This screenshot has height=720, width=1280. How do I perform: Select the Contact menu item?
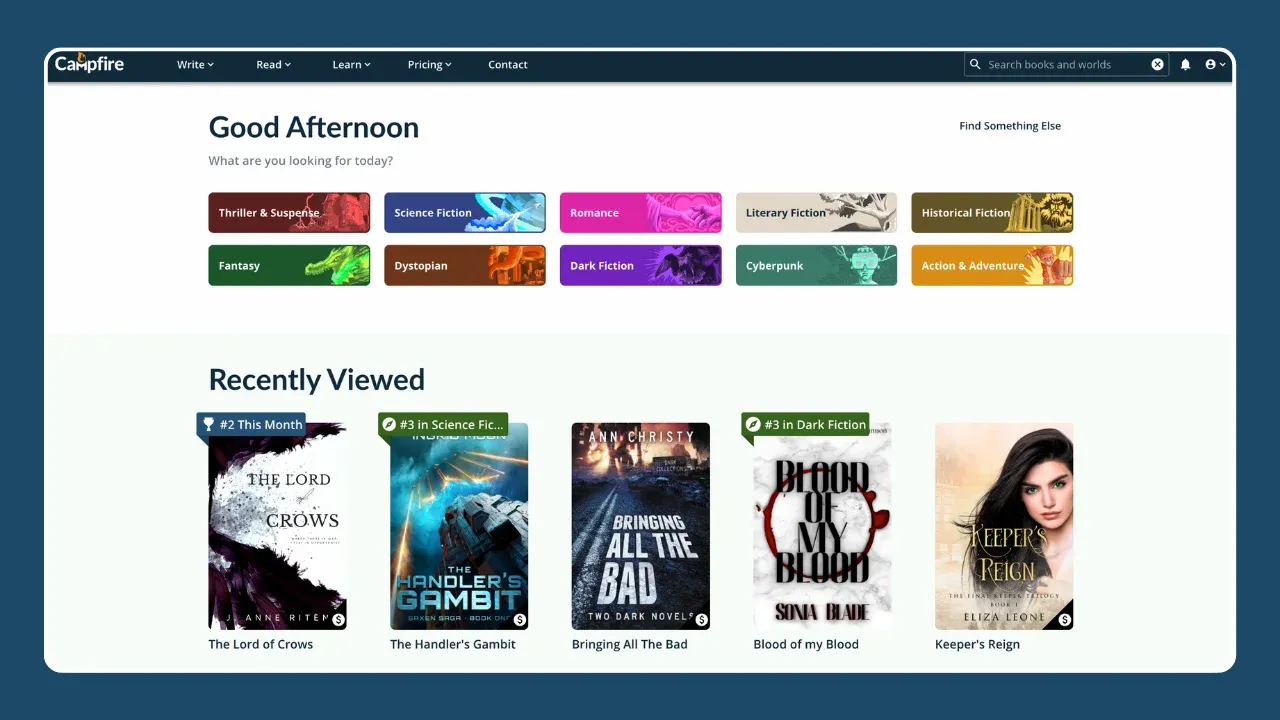[508, 64]
